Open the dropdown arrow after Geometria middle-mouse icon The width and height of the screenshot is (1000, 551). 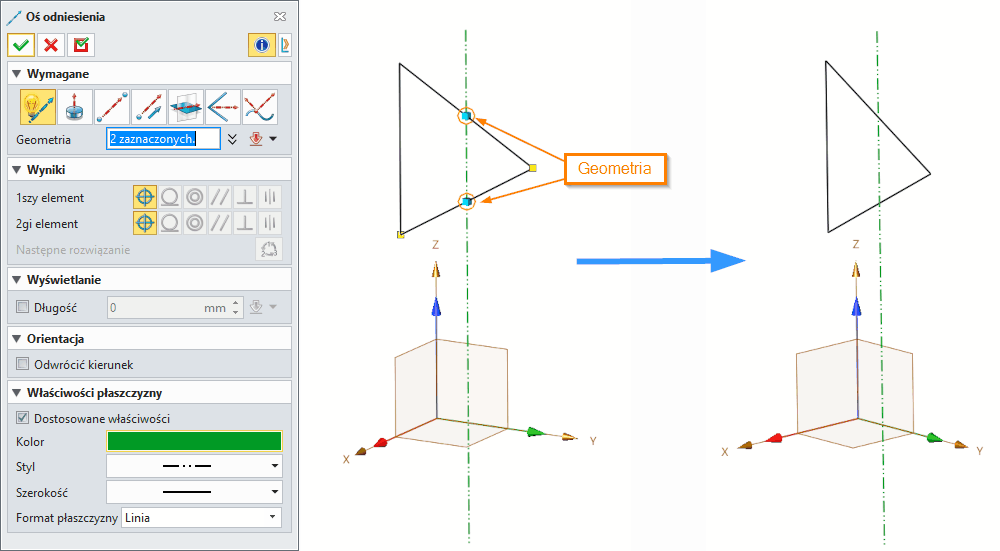(x=273, y=139)
